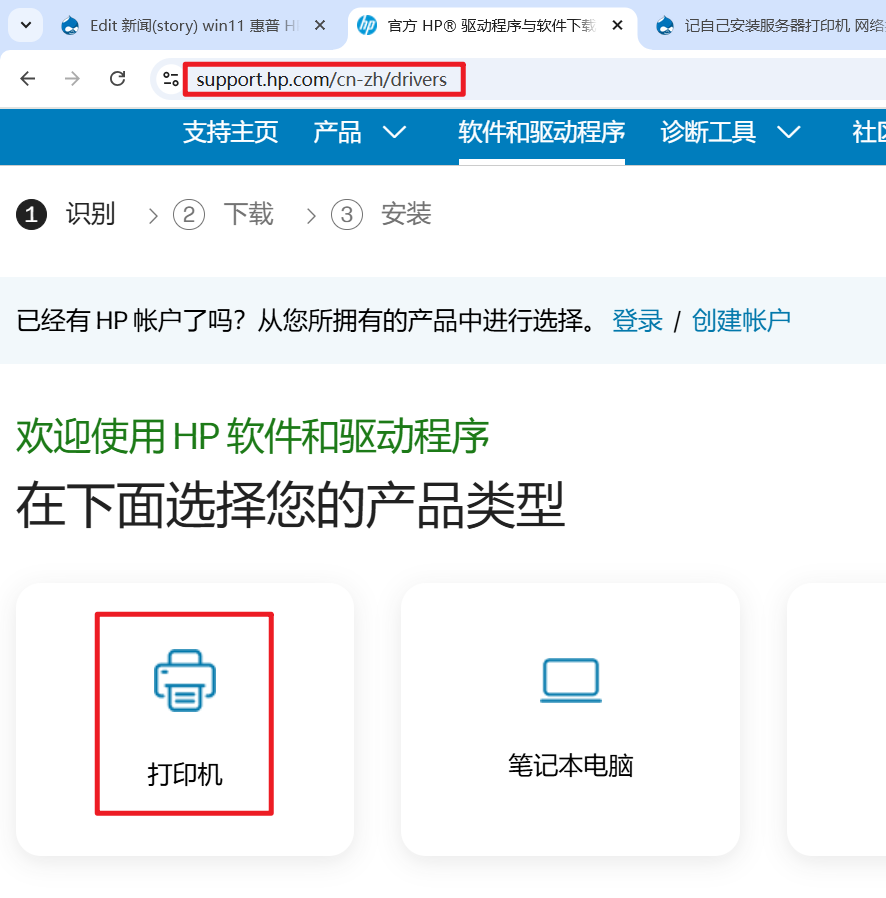Screen dimensions: 886x898
Task: View site information icon in address bar
Action: pos(171,79)
